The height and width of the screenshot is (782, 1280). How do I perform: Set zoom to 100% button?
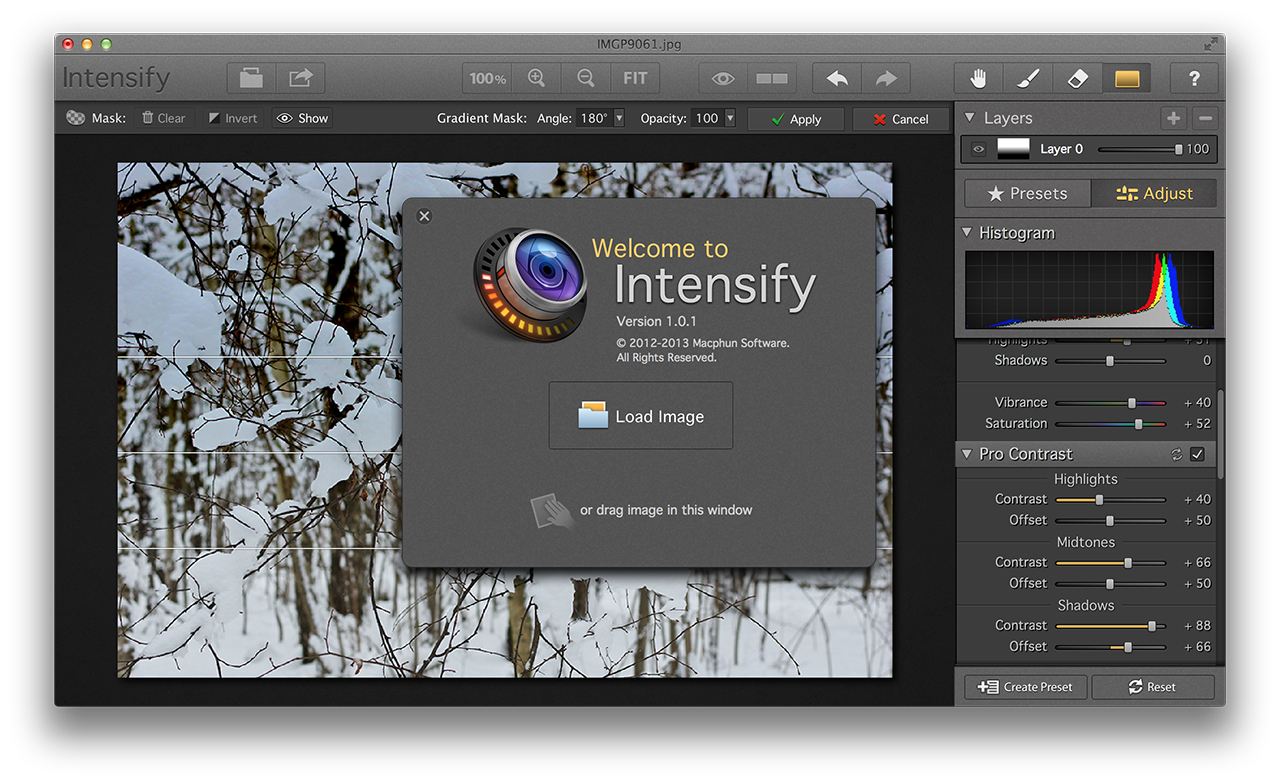click(x=487, y=78)
